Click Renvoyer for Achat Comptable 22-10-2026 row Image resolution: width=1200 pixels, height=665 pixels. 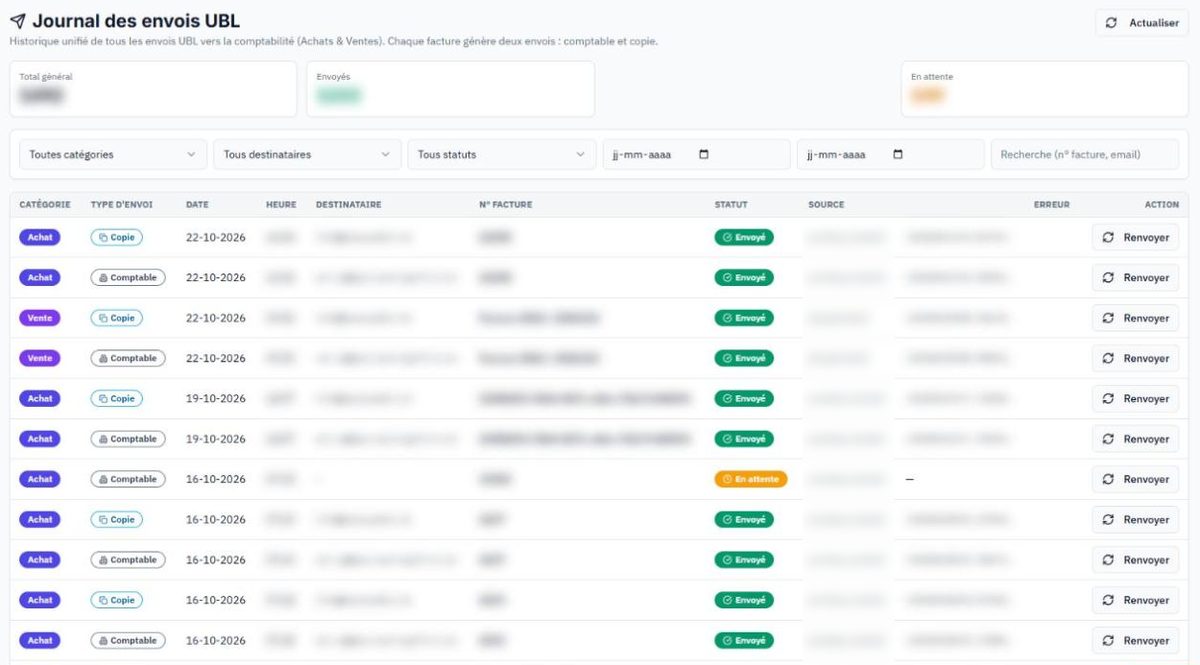coord(1135,278)
